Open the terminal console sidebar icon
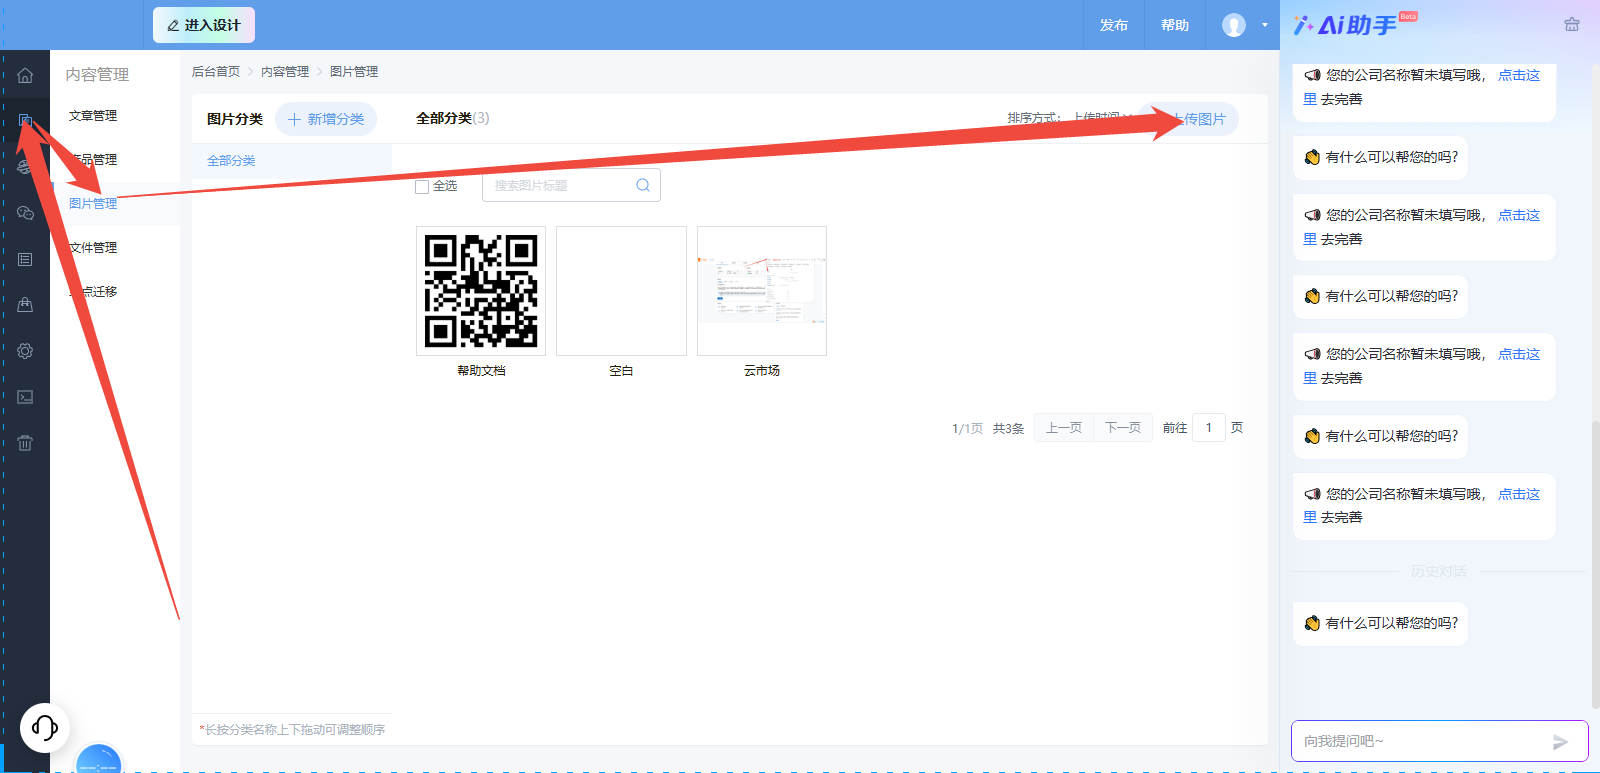Image resolution: width=1600 pixels, height=773 pixels. 25,397
